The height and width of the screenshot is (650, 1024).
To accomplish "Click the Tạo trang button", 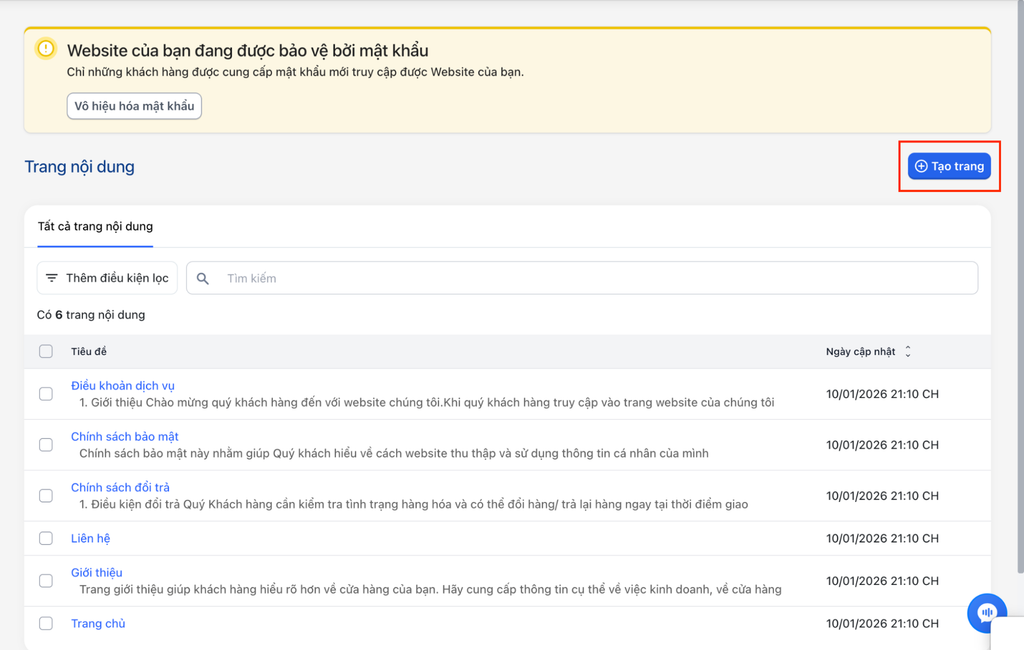I will (949, 166).
